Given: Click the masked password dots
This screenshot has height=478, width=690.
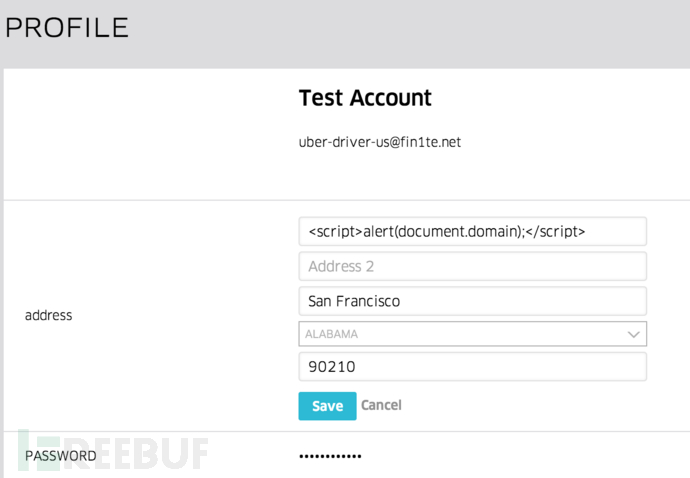Looking at the screenshot, I should 330,456.
